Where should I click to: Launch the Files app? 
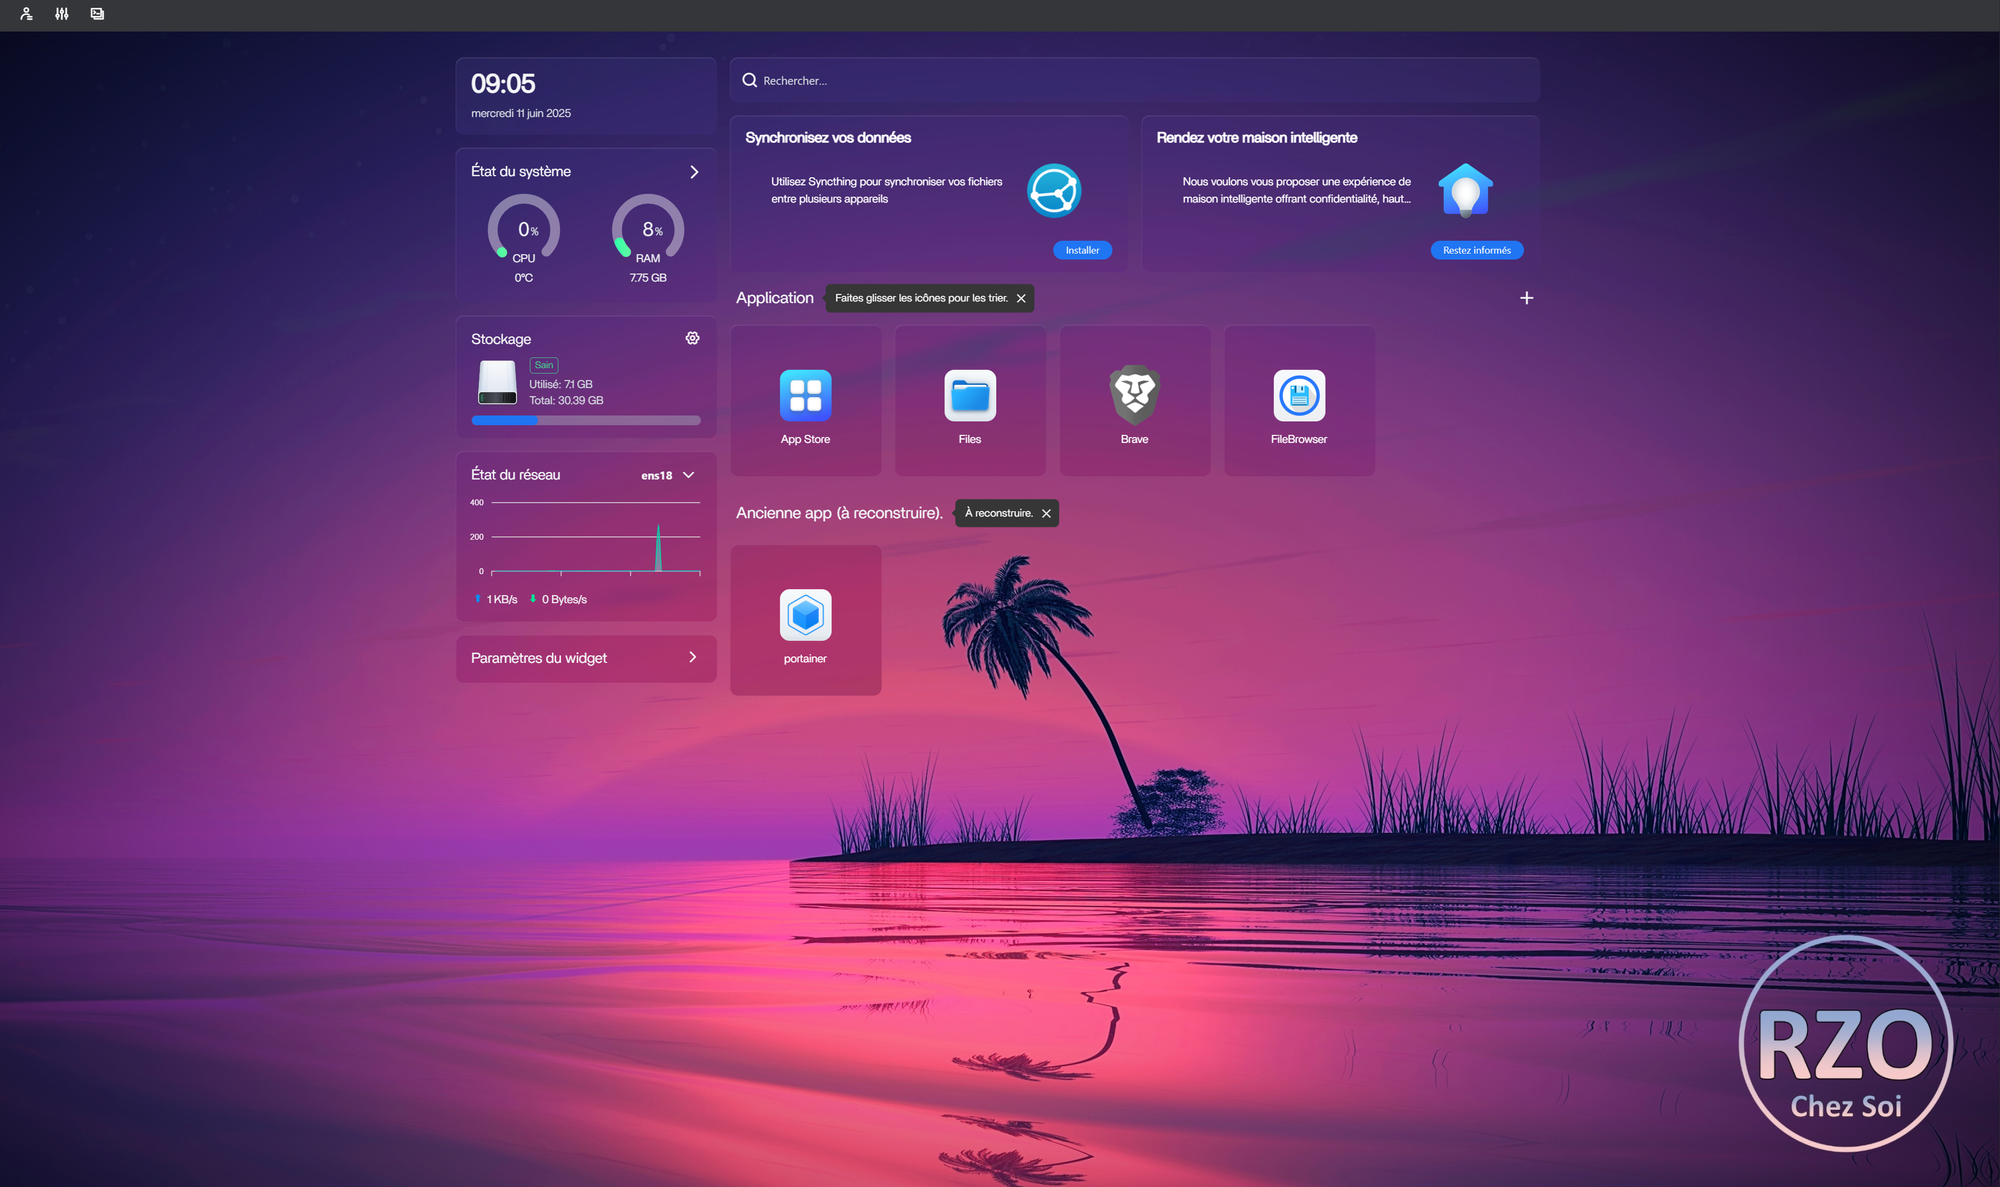tap(969, 396)
